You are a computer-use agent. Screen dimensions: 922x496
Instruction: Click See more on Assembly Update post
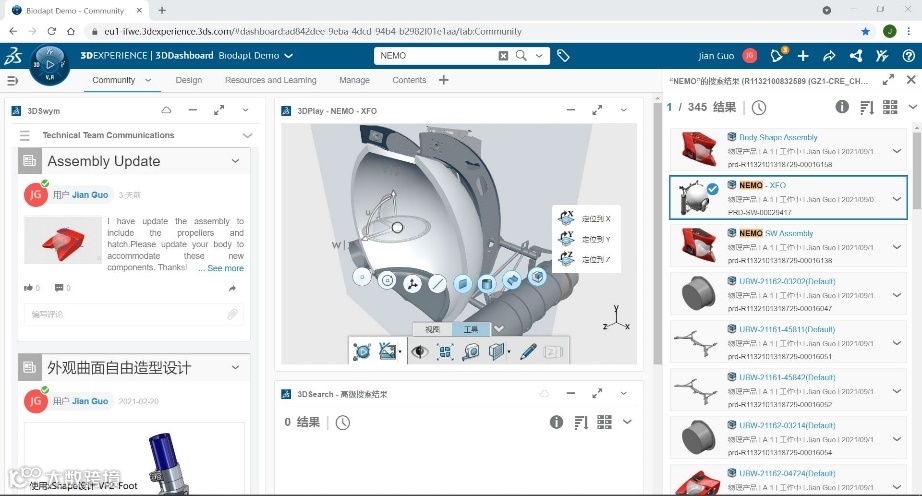(x=225, y=268)
